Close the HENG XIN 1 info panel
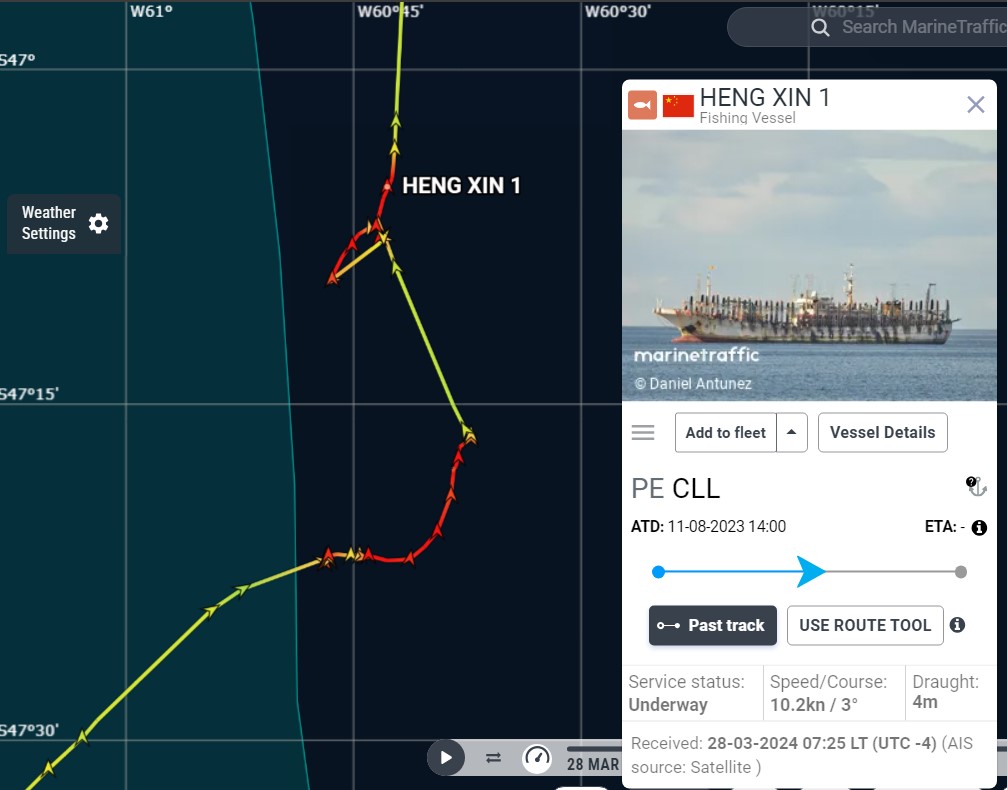This screenshot has width=1007, height=790. [976, 105]
